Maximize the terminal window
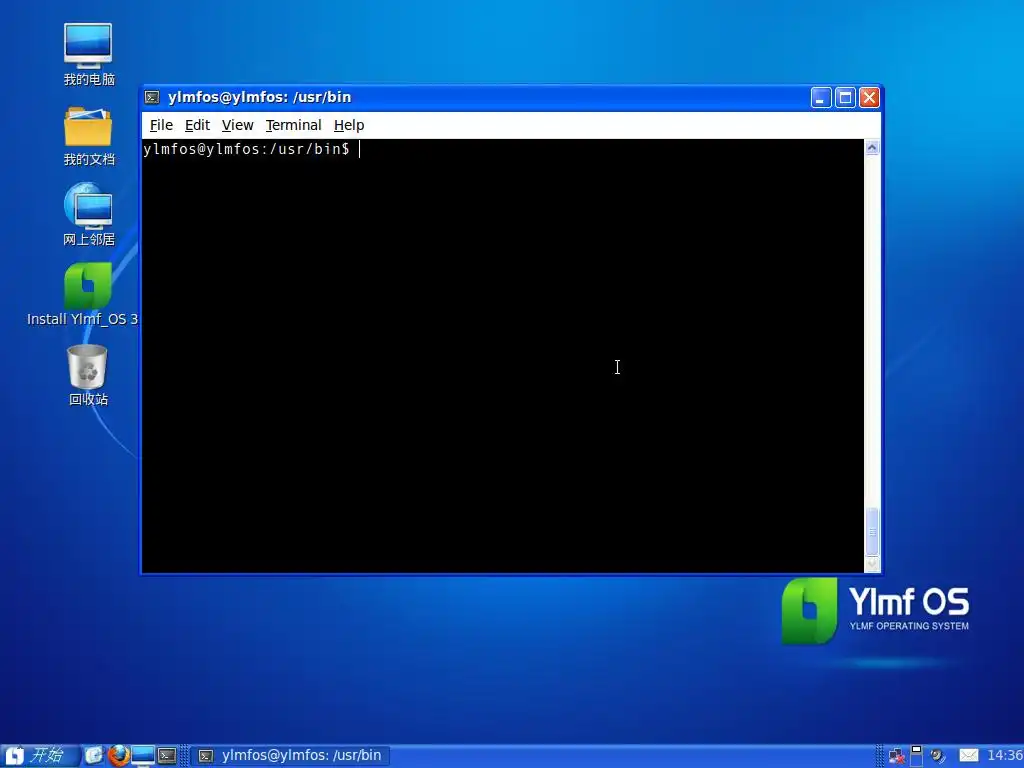The width and height of the screenshot is (1024, 768). pos(845,97)
